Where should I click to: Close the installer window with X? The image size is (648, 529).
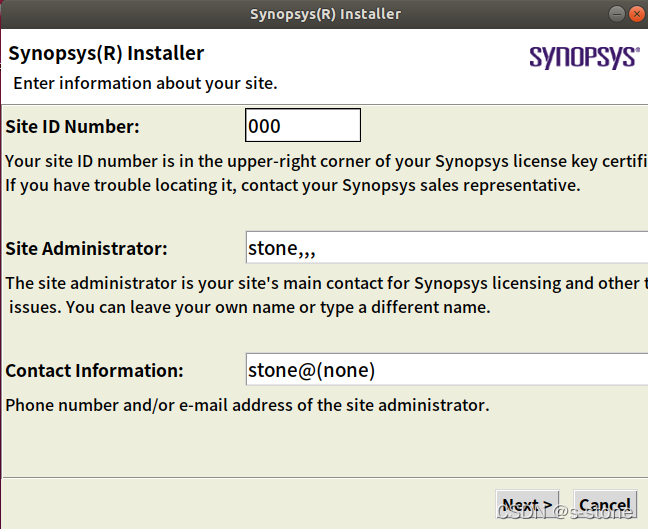tap(637, 14)
